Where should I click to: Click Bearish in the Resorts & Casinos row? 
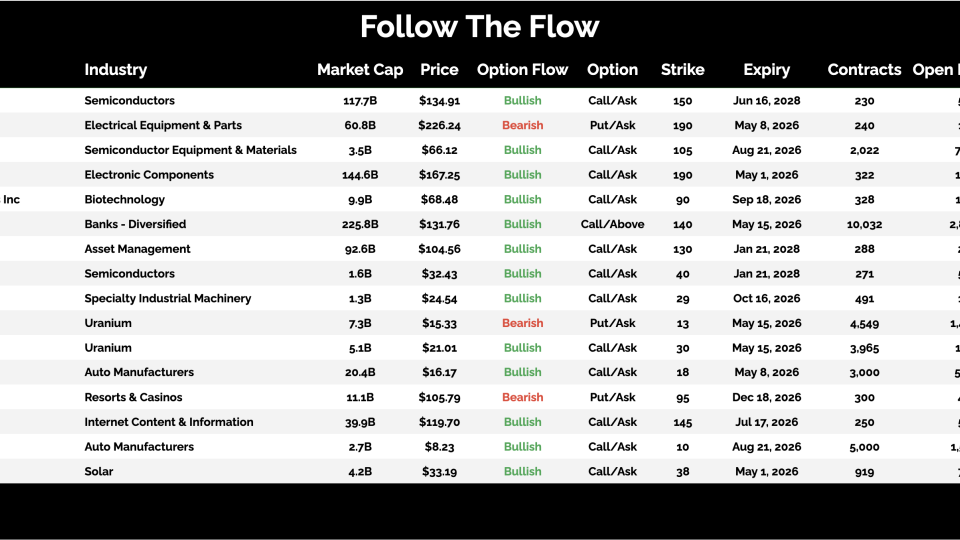click(522, 397)
